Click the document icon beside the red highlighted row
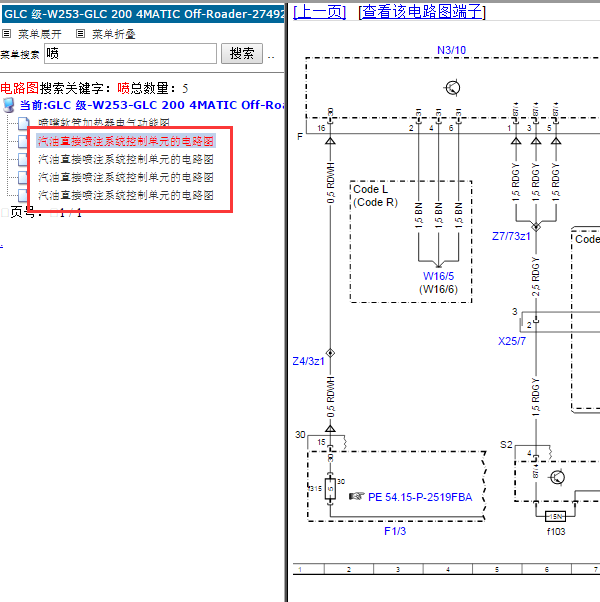Viewport: 600px width, 602px height. click(23, 141)
